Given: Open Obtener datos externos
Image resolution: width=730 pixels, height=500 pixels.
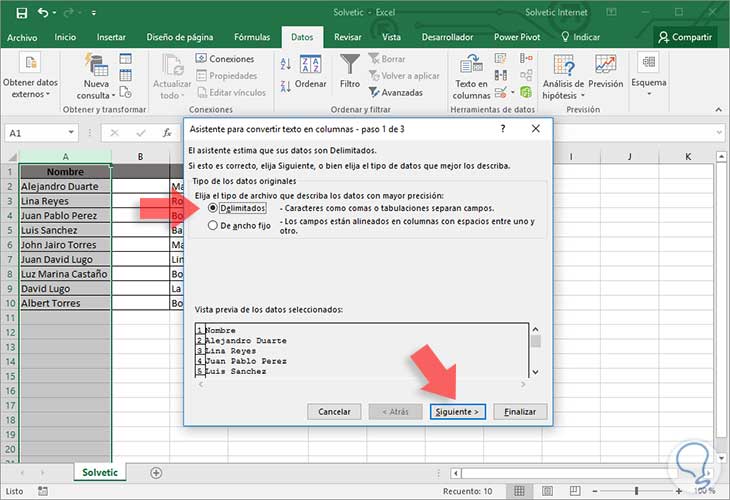Looking at the screenshot, I should pyautogui.click(x=31, y=75).
